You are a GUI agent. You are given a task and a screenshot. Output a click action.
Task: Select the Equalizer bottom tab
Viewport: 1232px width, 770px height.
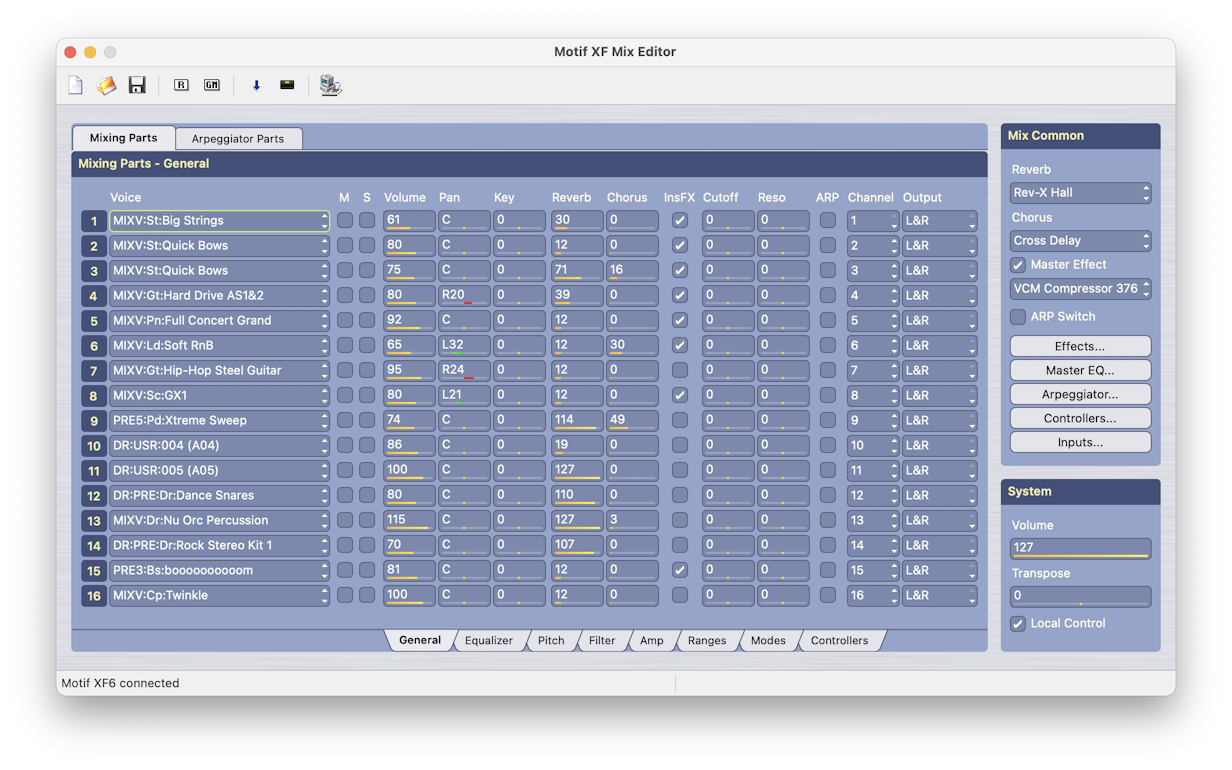(488, 641)
